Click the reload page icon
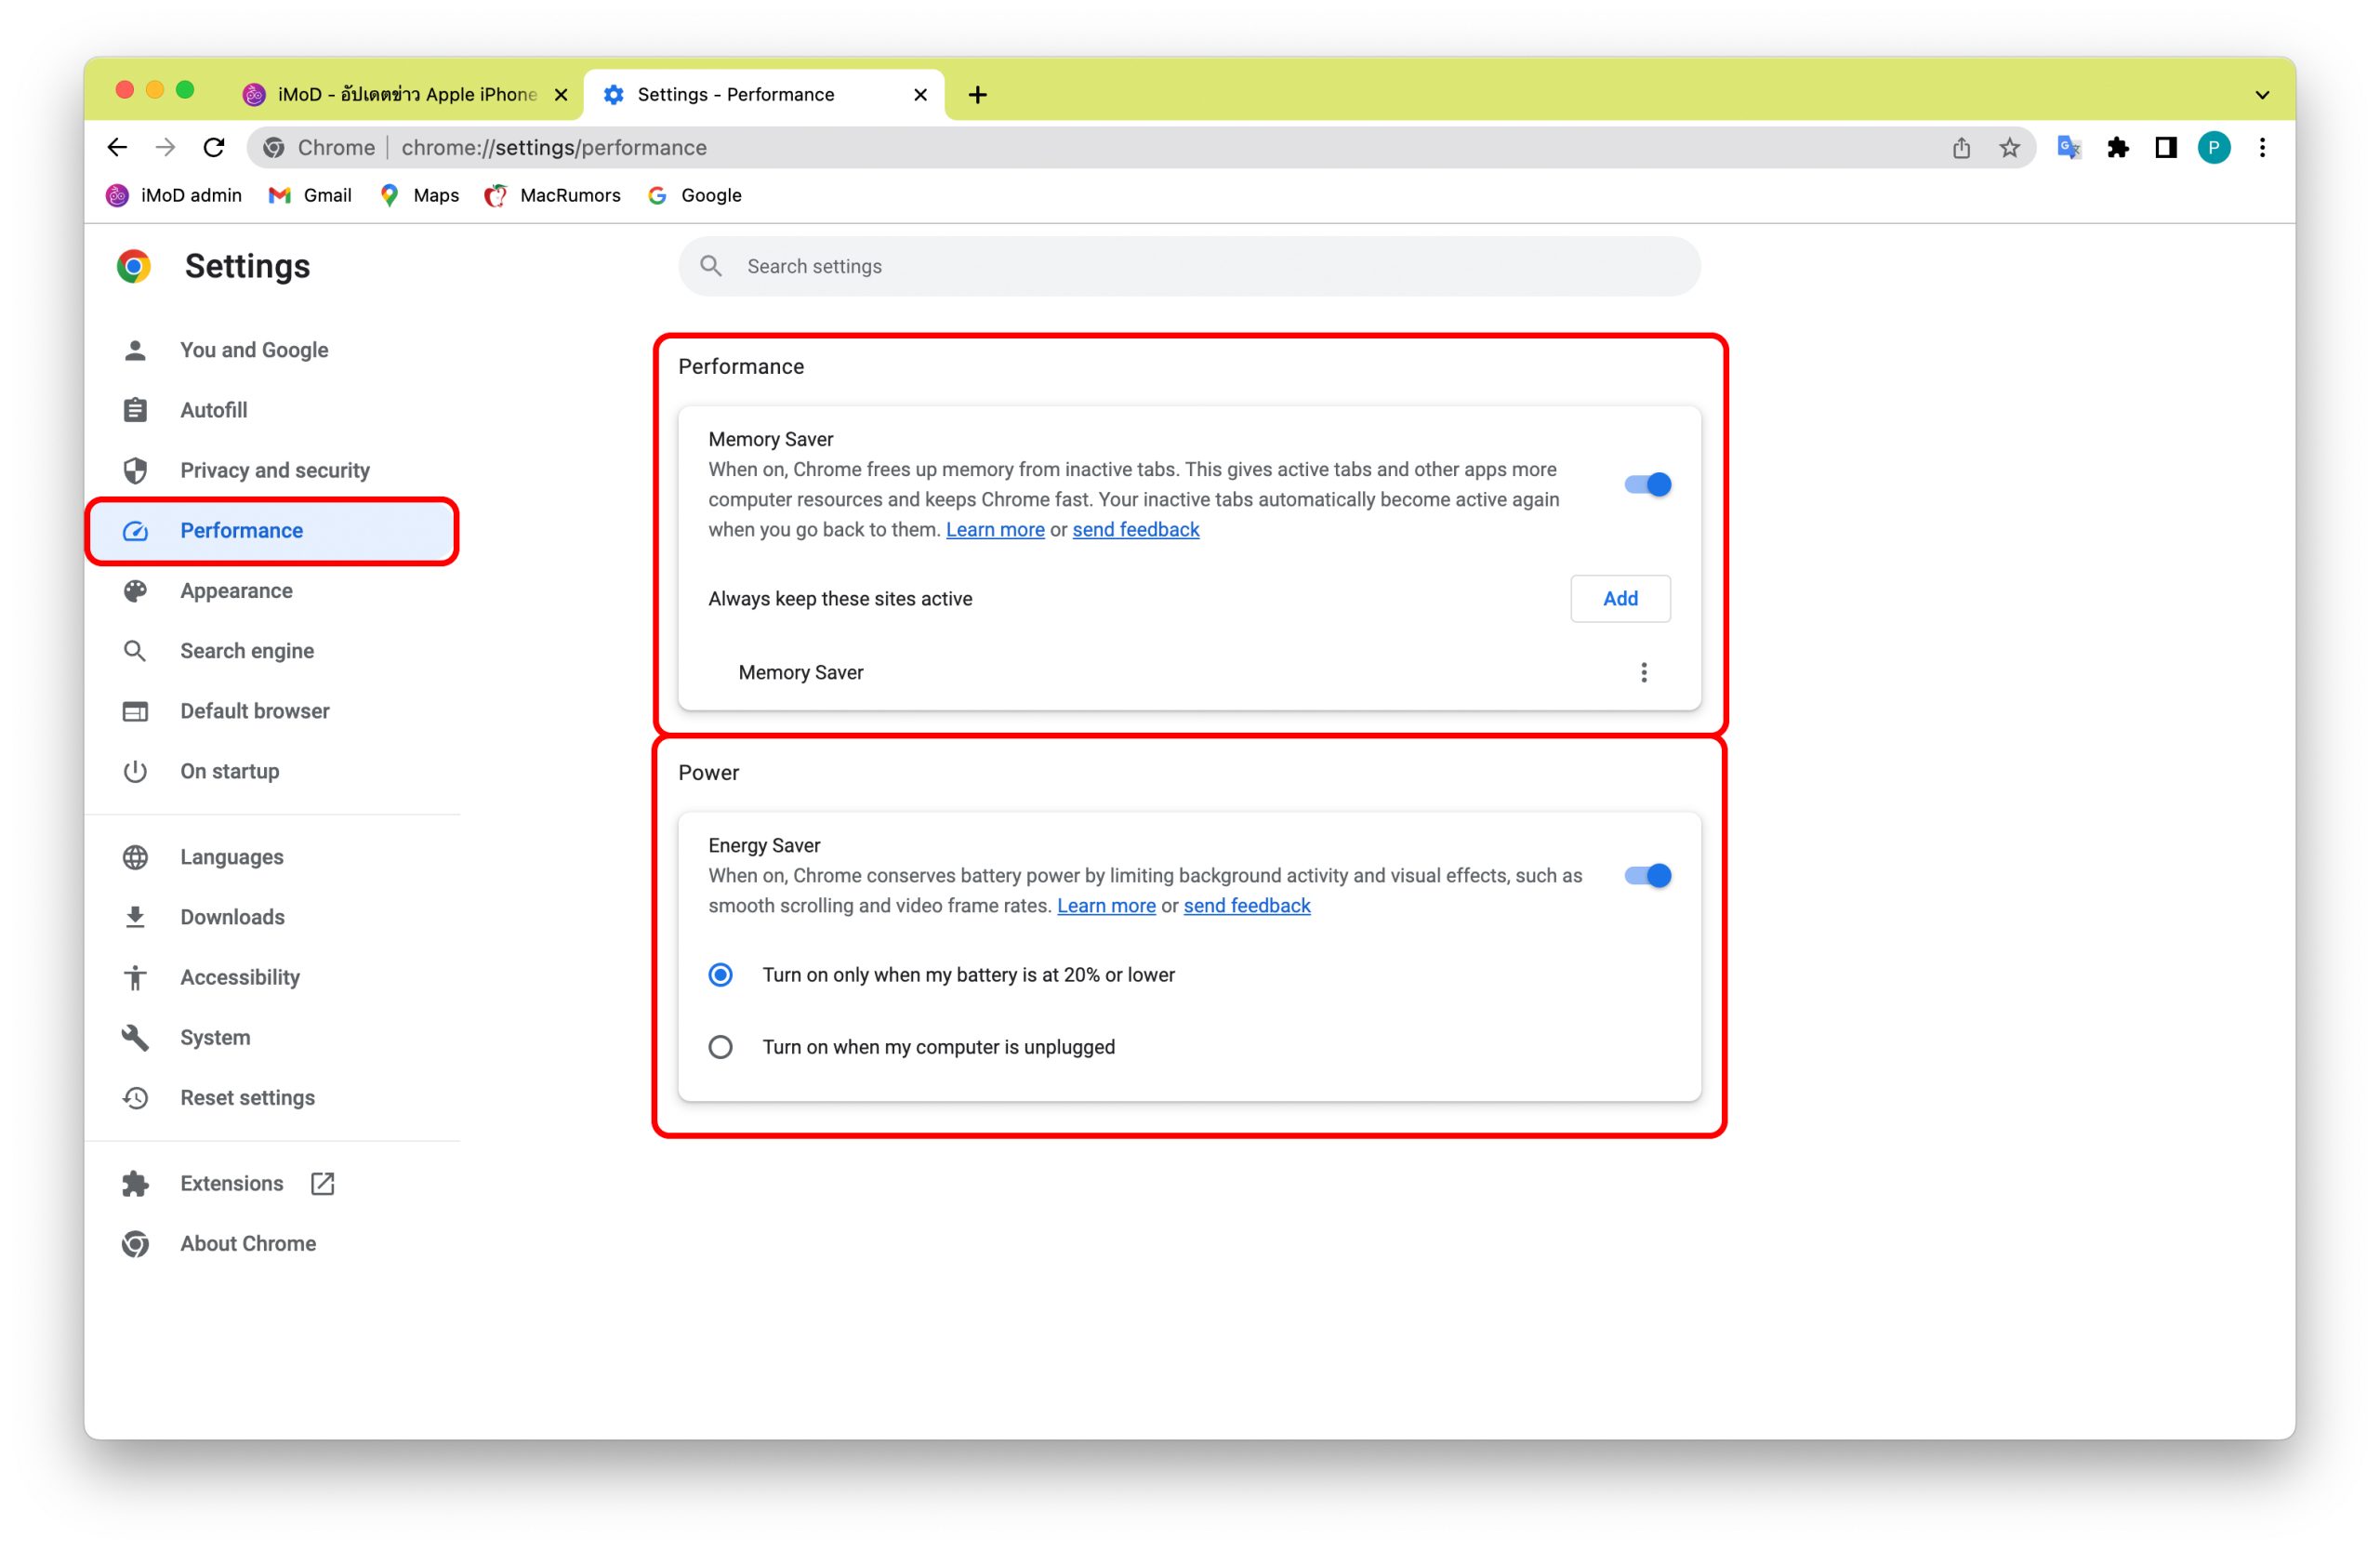This screenshot has width=2380, height=1551. (214, 148)
